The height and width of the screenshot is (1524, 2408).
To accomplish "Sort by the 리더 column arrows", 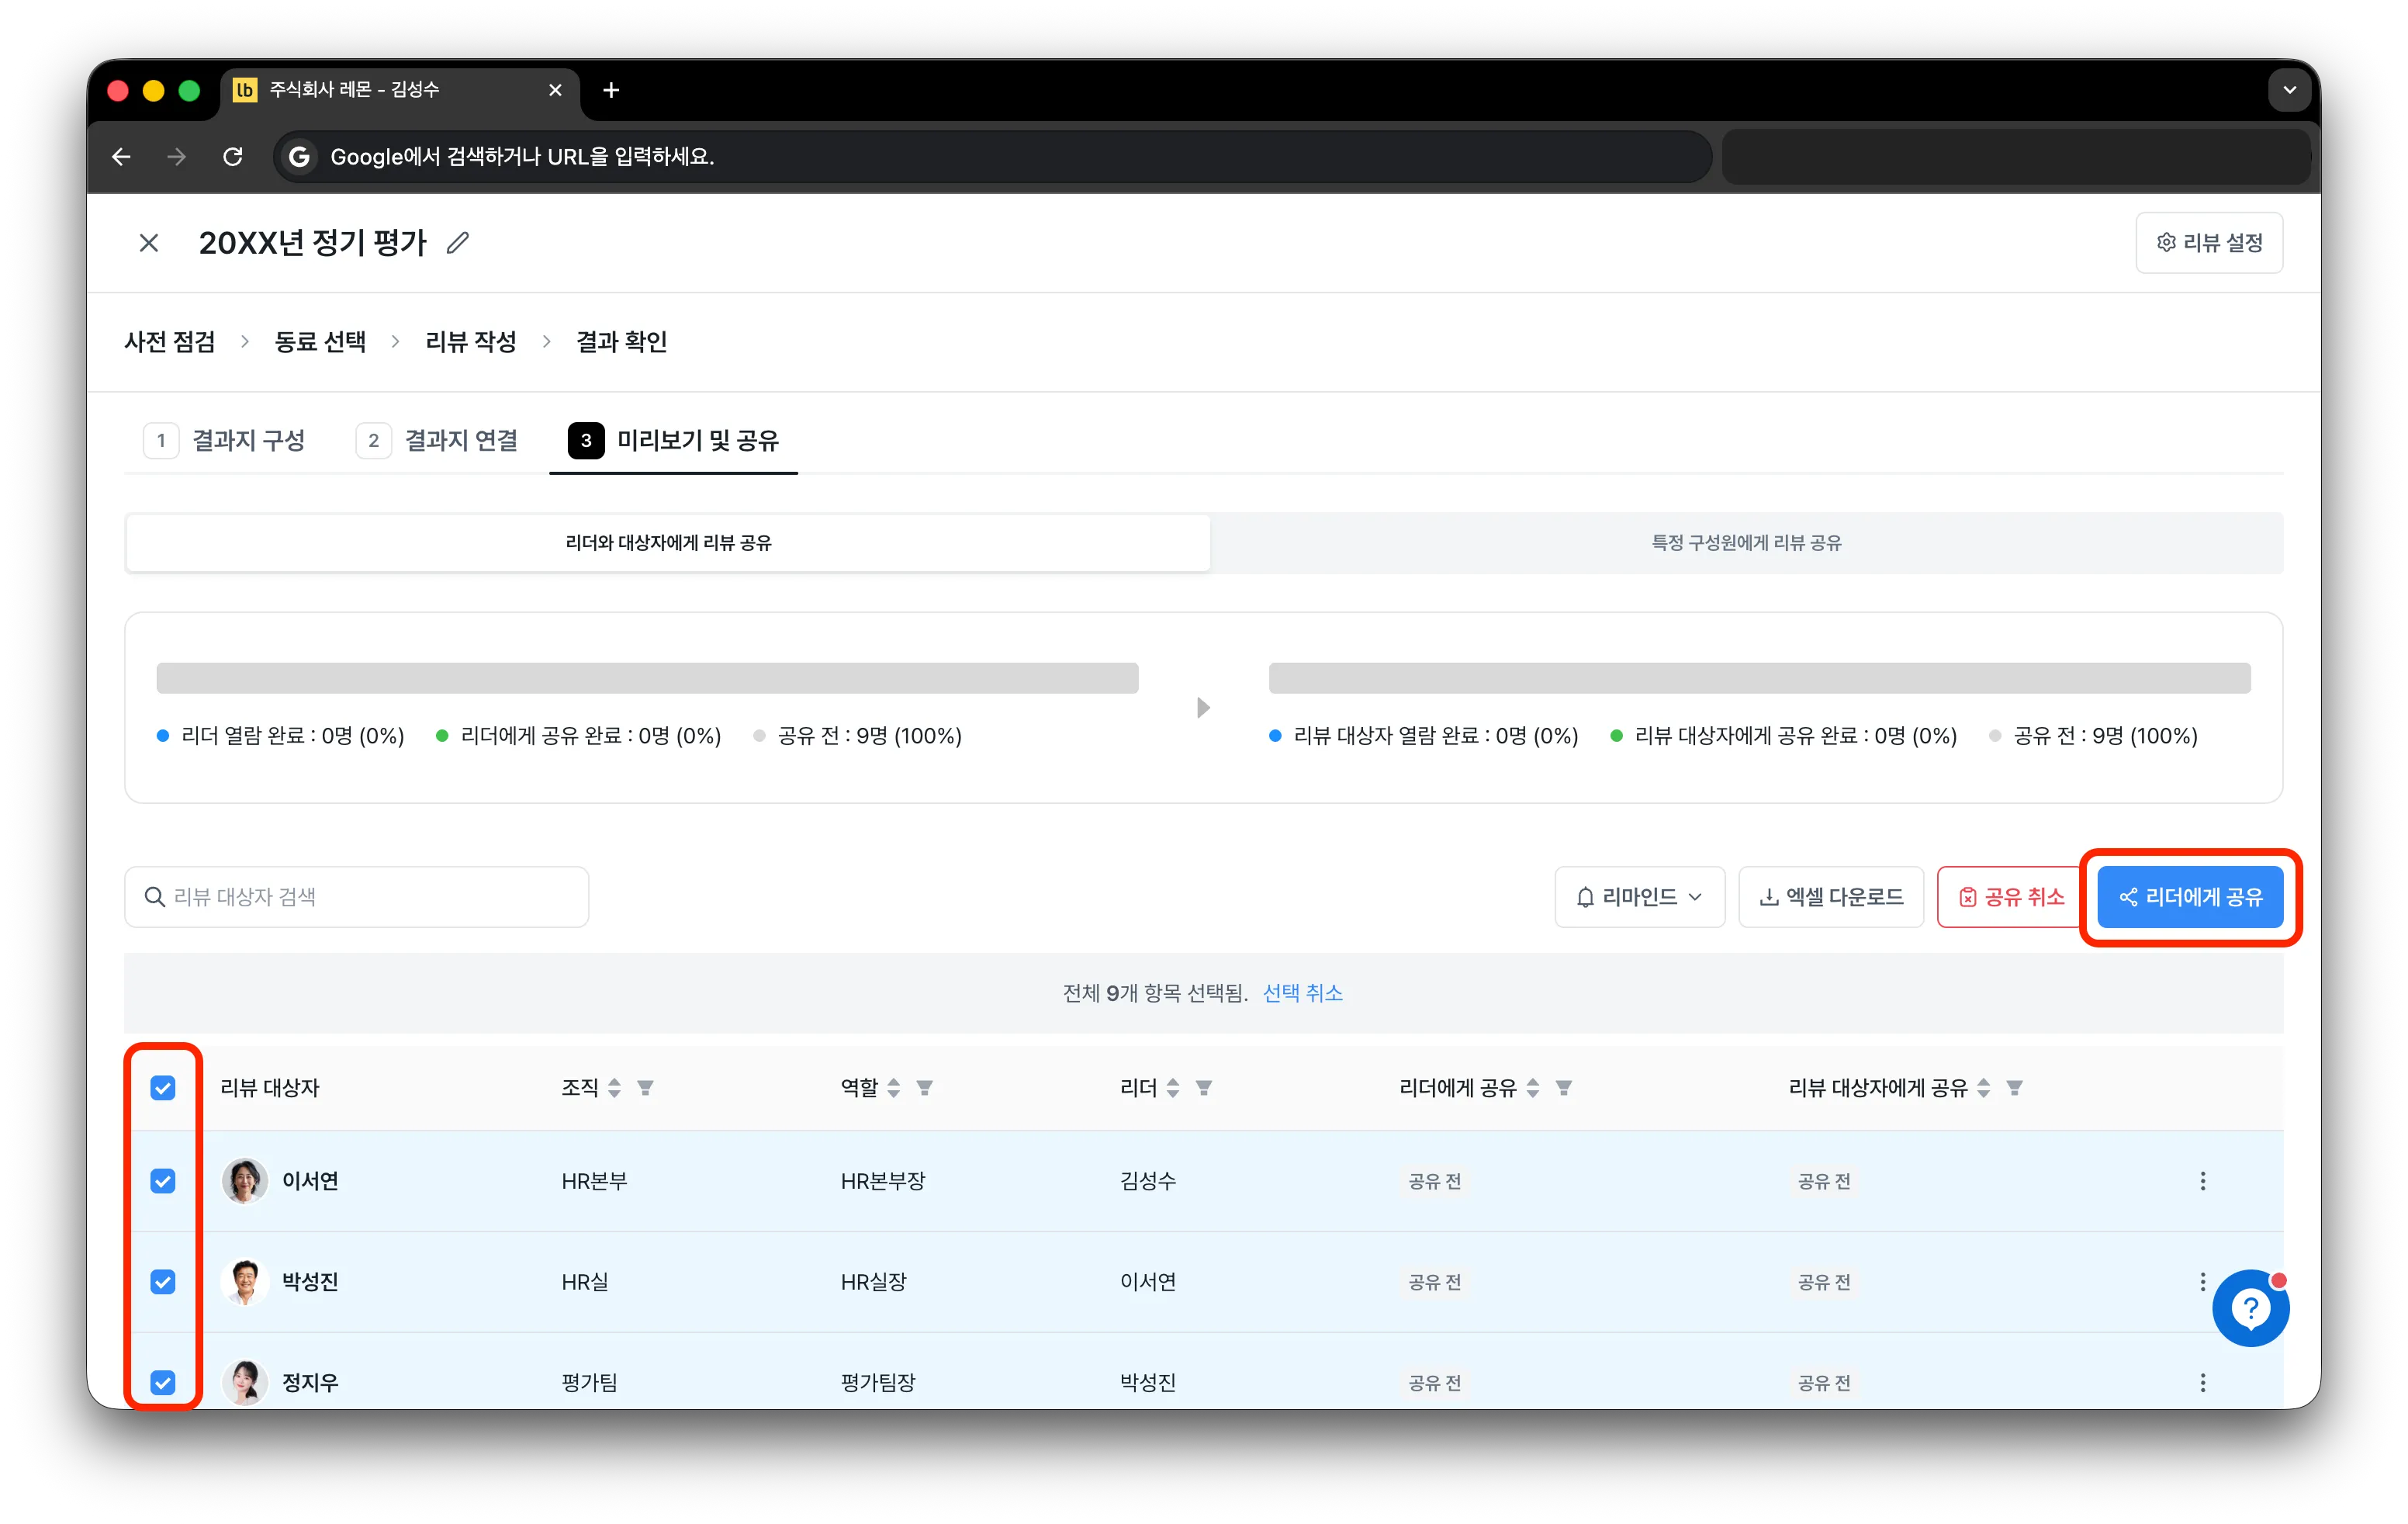I will pyautogui.click(x=1173, y=1087).
